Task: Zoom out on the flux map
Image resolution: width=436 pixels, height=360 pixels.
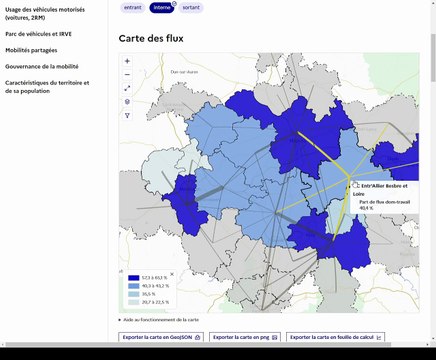Action: pyautogui.click(x=127, y=75)
